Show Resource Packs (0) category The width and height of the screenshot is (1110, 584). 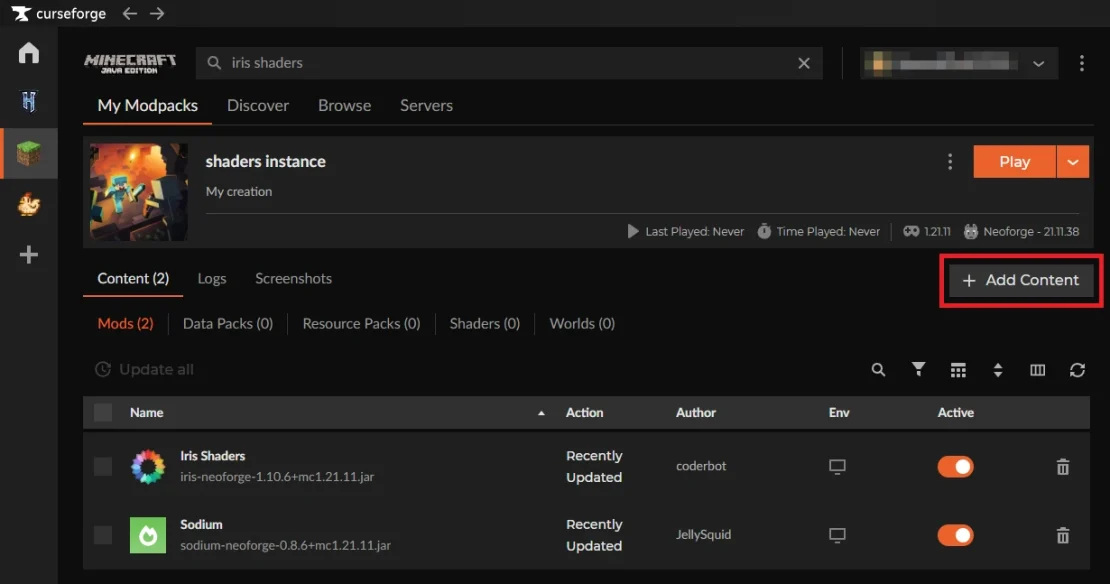(x=361, y=324)
